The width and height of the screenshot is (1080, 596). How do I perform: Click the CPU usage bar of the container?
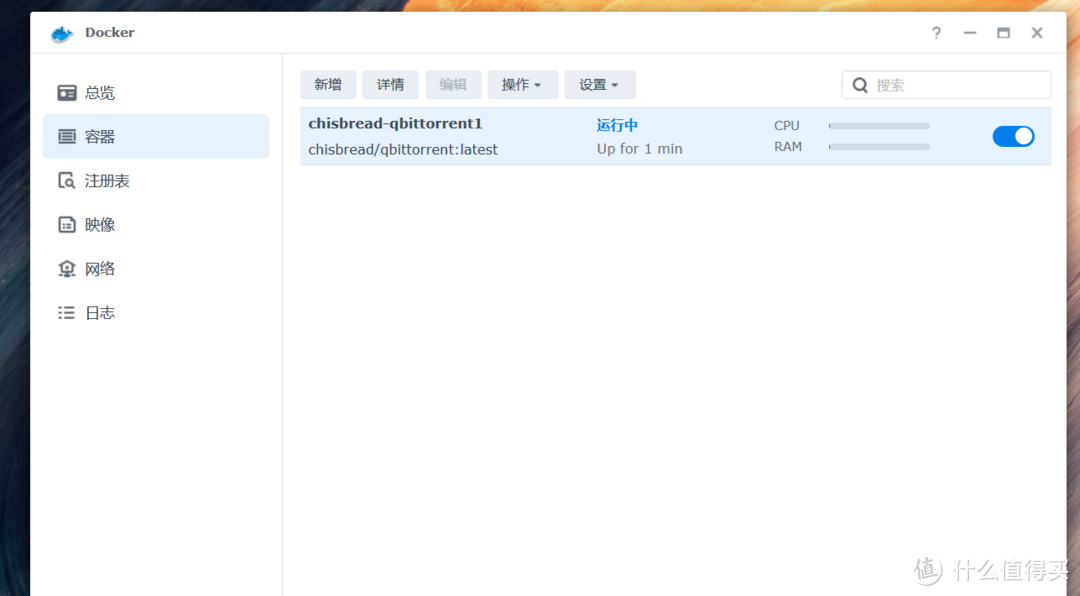(x=878, y=126)
